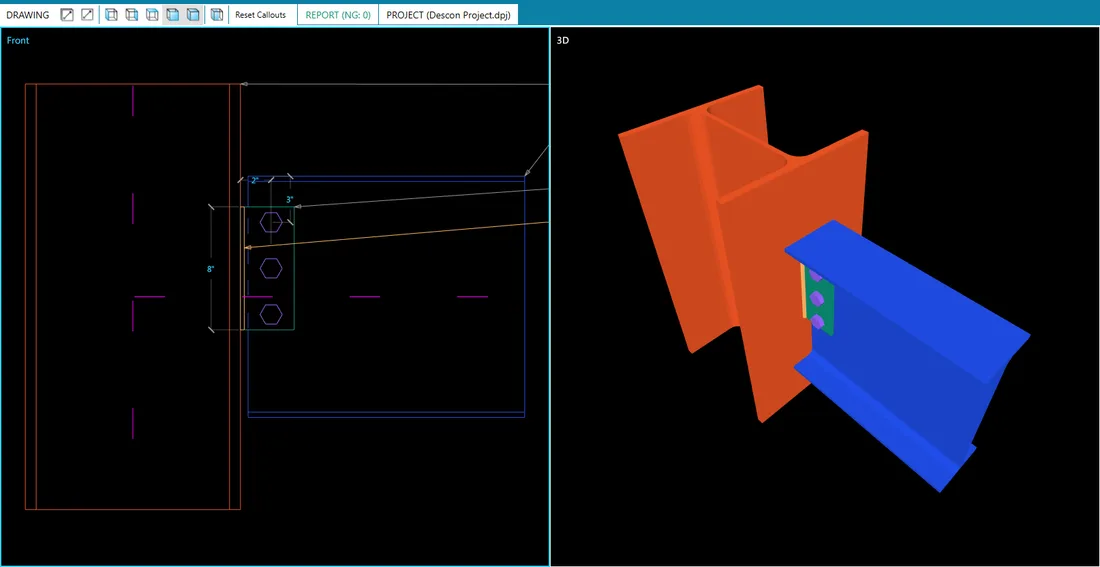The image size is (1100, 567).
Task: Toggle the fifth cube view icon
Action: [x=193, y=15]
